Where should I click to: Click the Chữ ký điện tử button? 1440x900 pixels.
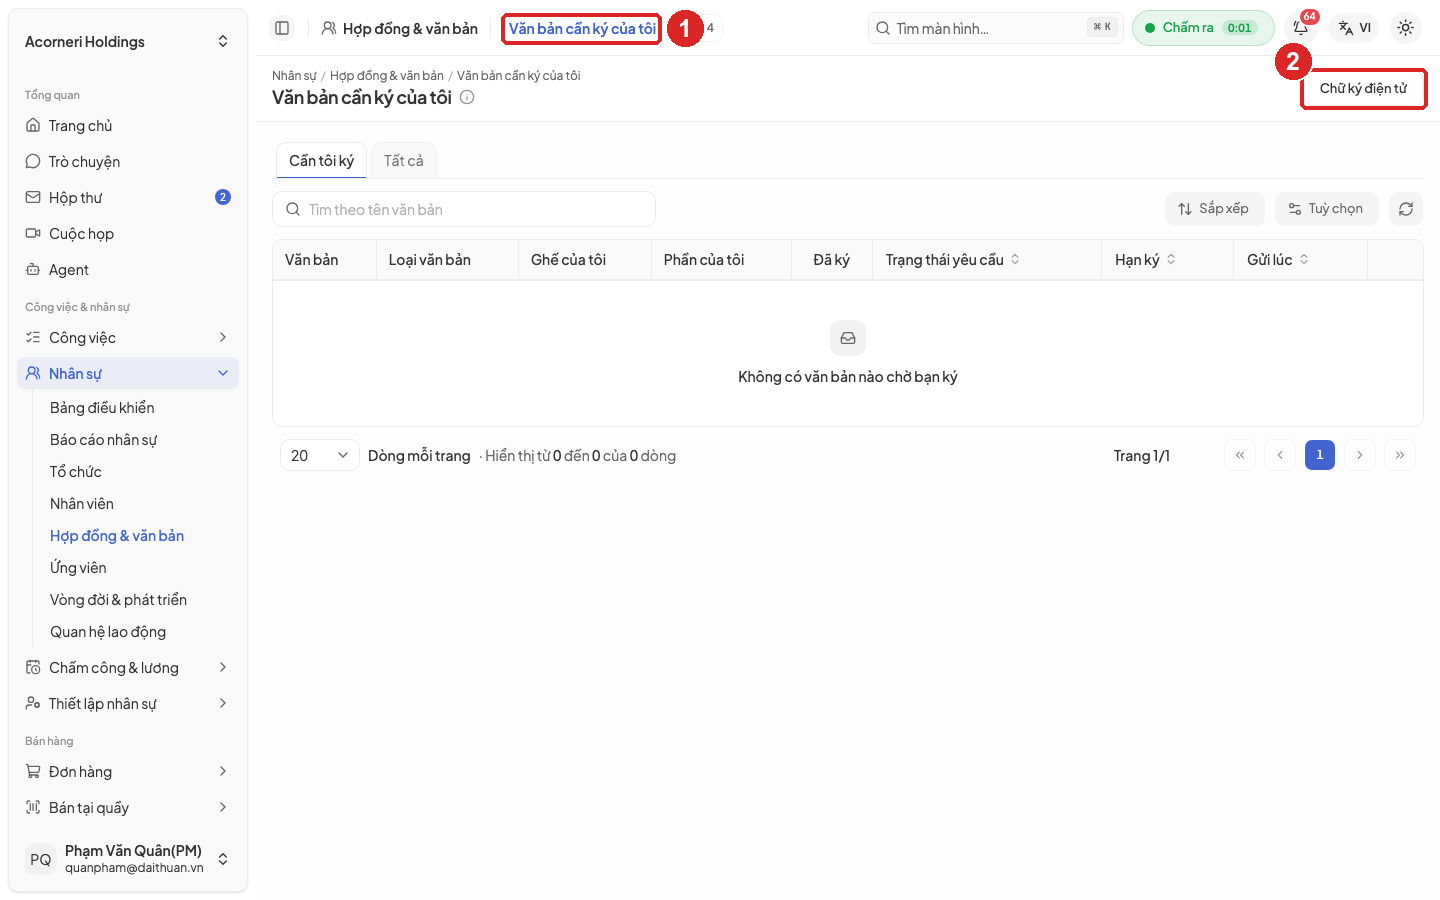tap(1363, 88)
